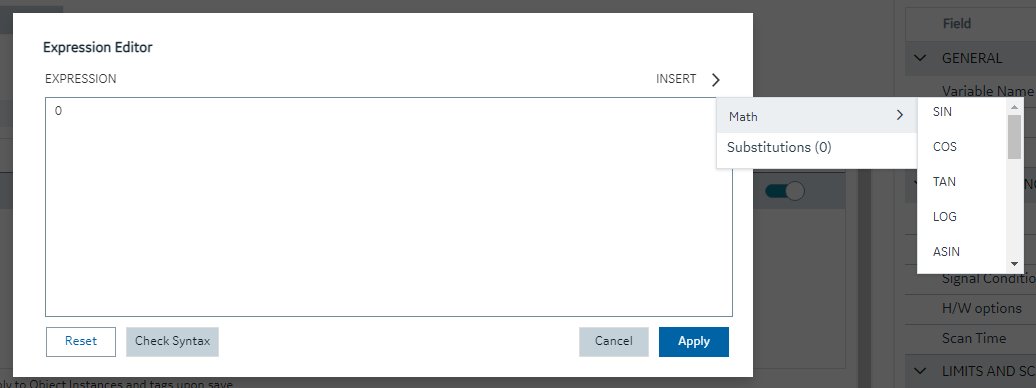Click the Check Syntax button
Viewport: 1036px width, 388px height.
point(172,342)
